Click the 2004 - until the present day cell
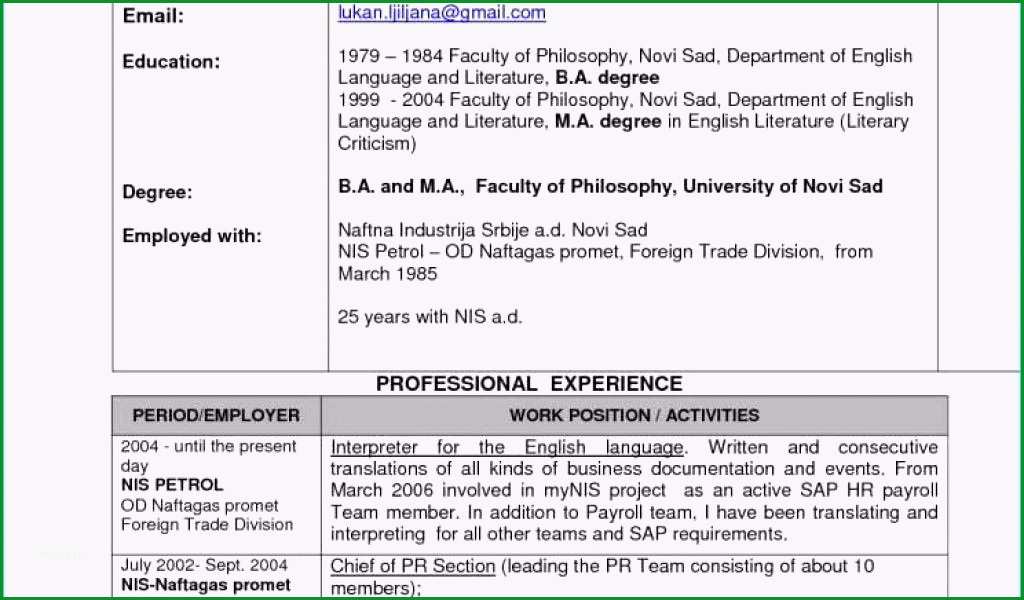This screenshot has height=600, width=1024. pyautogui.click(x=208, y=456)
